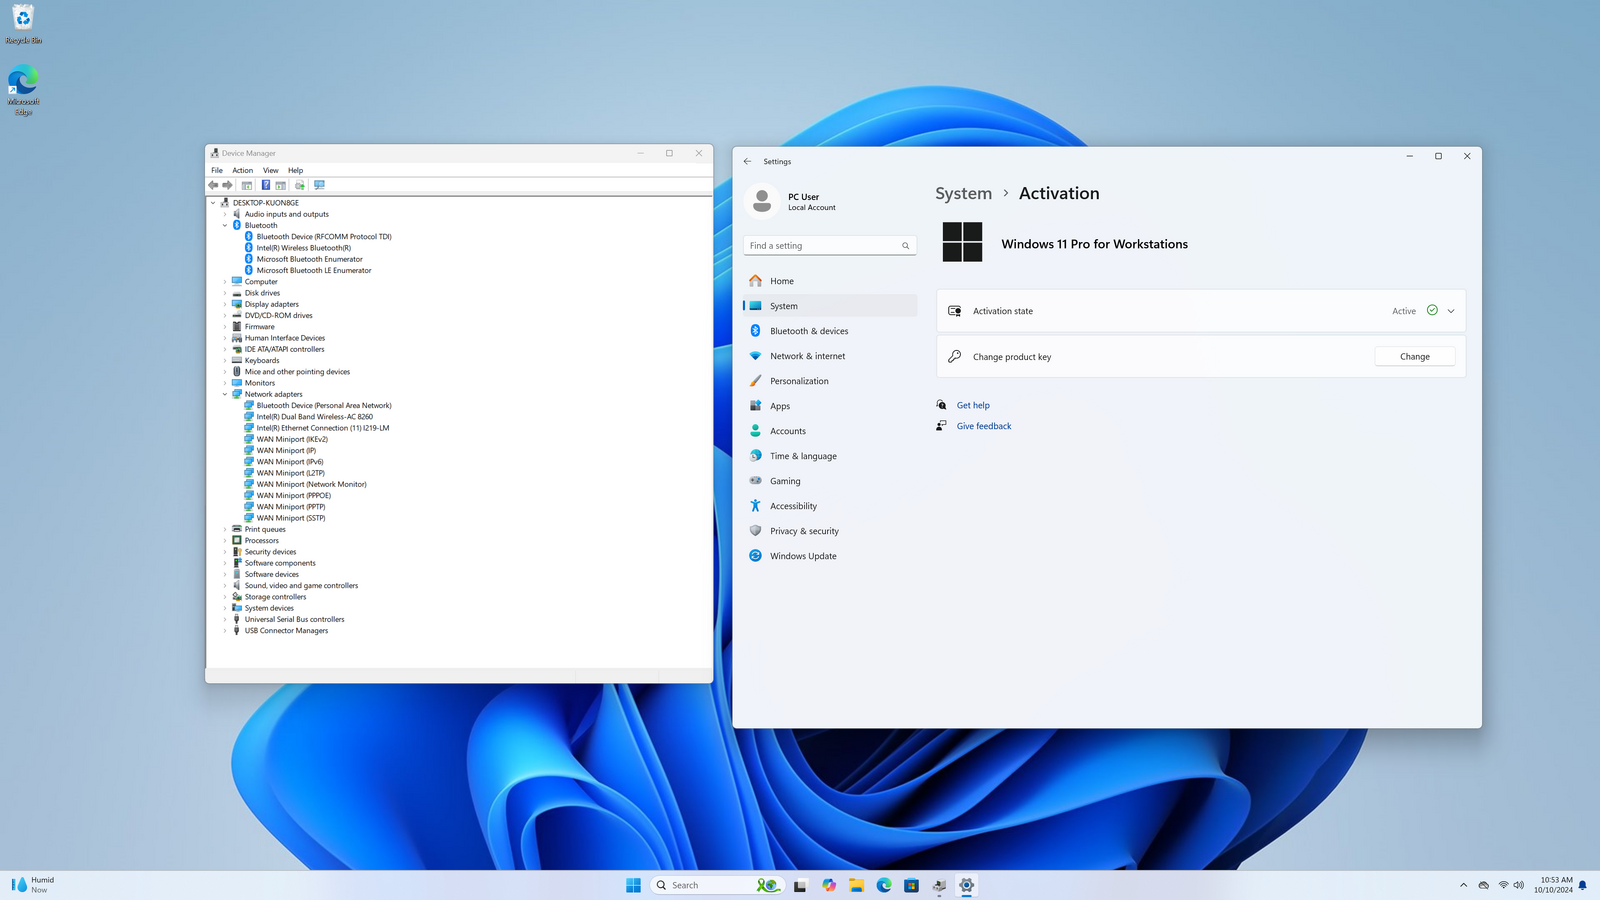Open Bluetooth & devices in Settings sidebar
This screenshot has height=900, width=1600.
[x=830, y=331]
